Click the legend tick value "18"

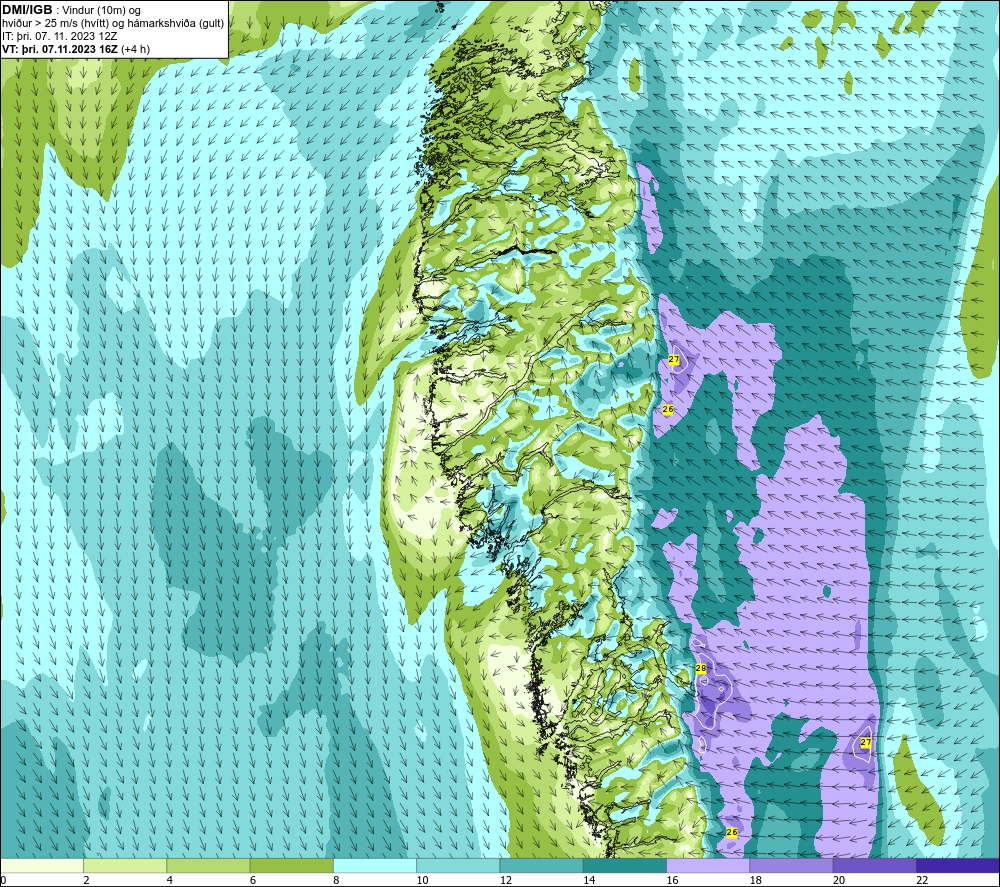tap(756, 880)
